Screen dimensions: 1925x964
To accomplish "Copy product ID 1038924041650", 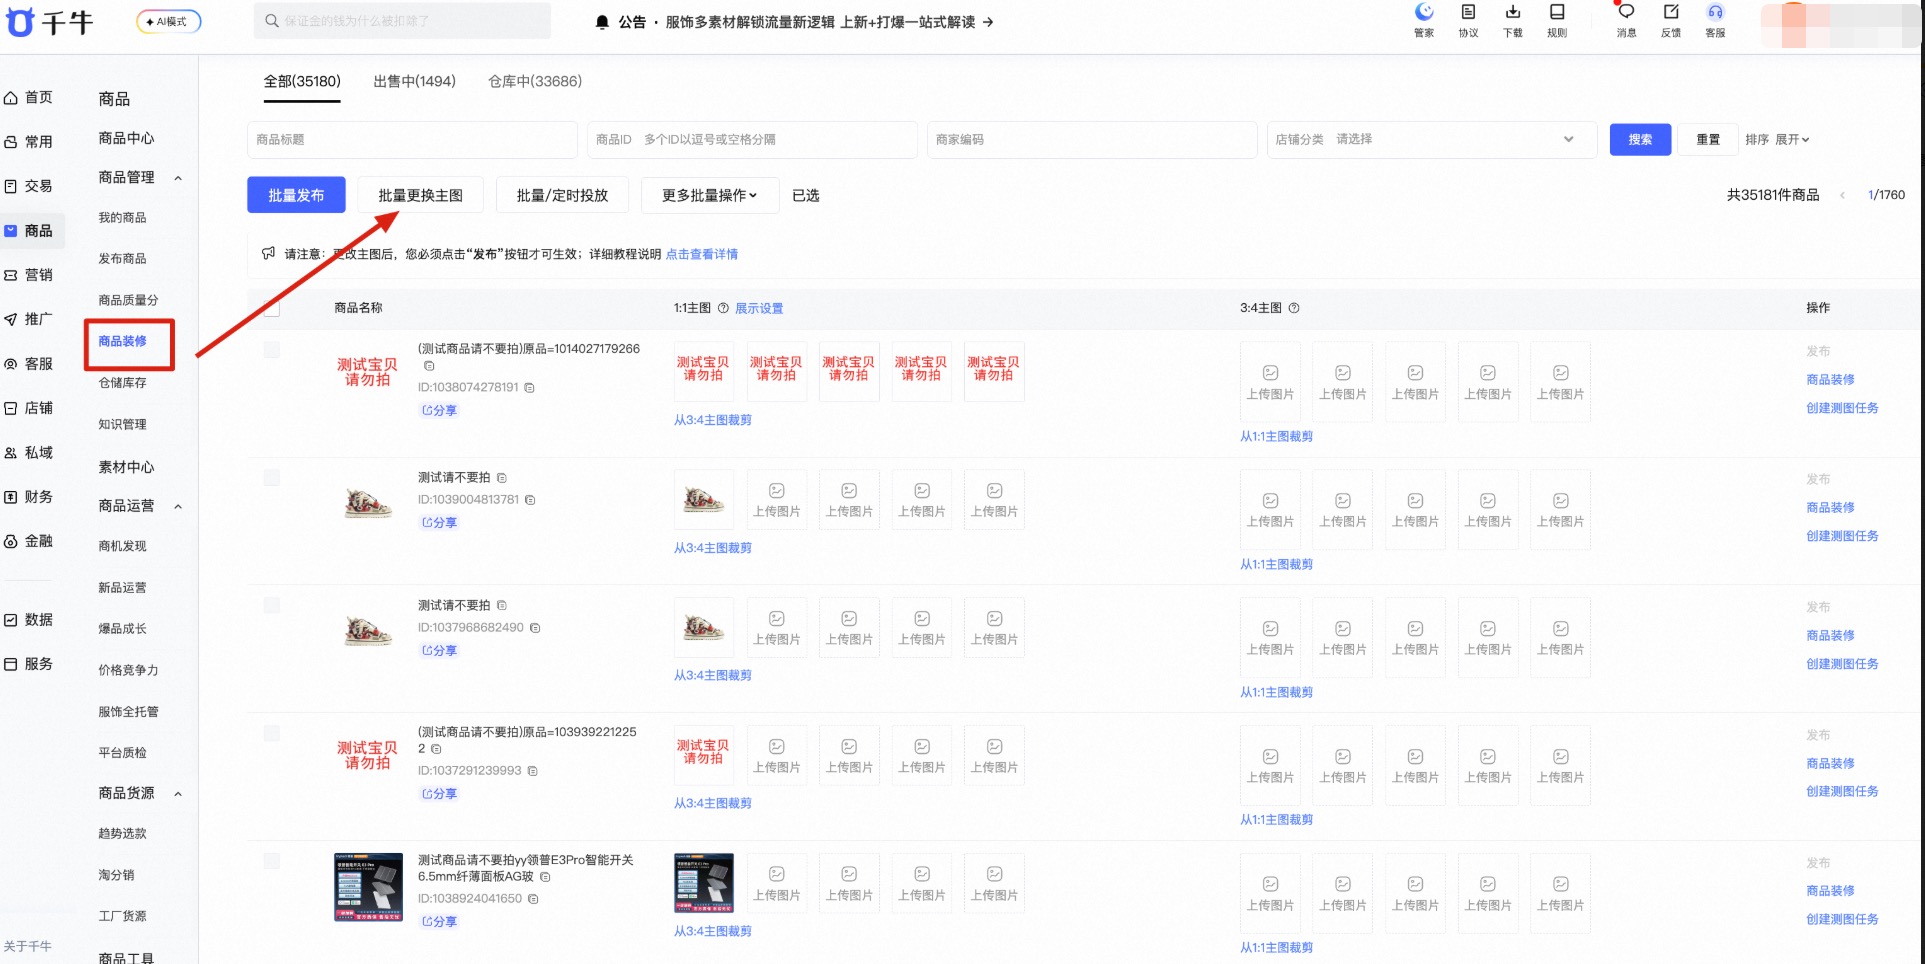I will pyautogui.click(x=533, y=899).
